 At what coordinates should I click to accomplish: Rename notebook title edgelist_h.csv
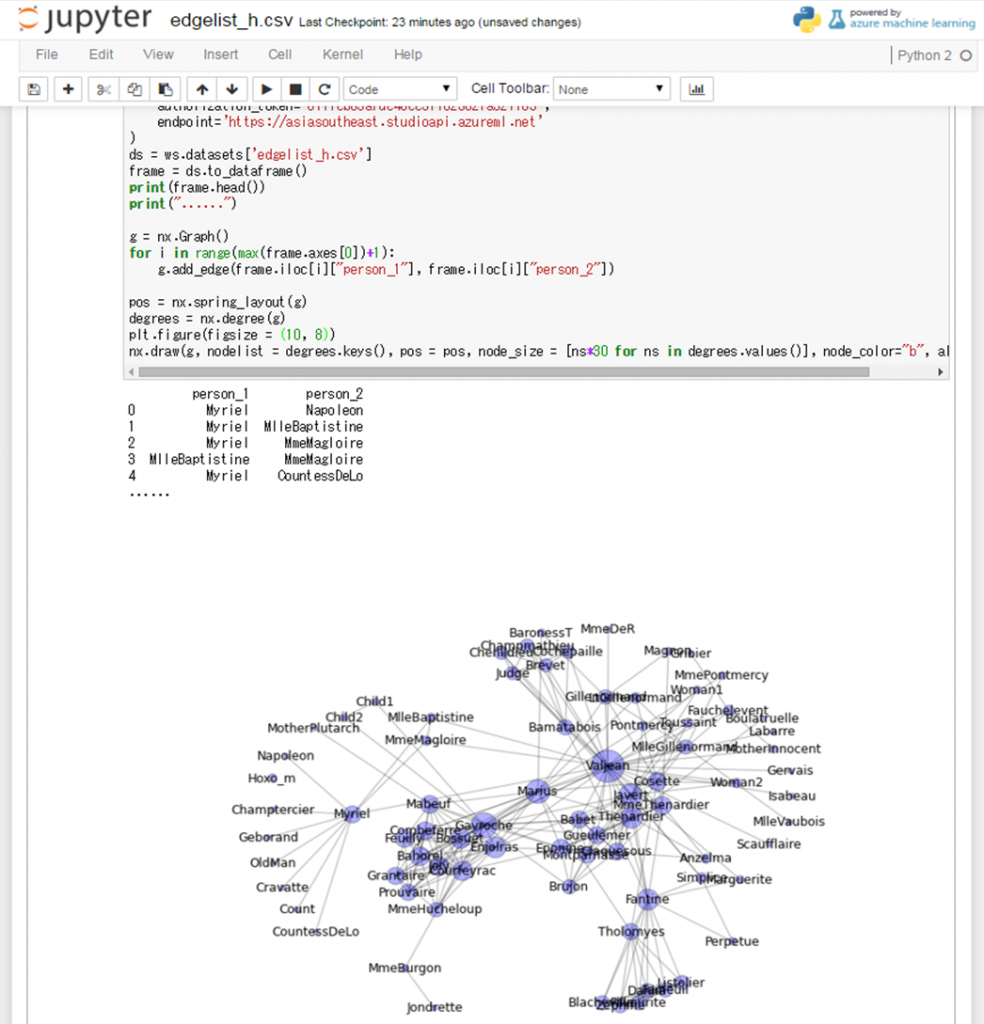coord(231,21)
